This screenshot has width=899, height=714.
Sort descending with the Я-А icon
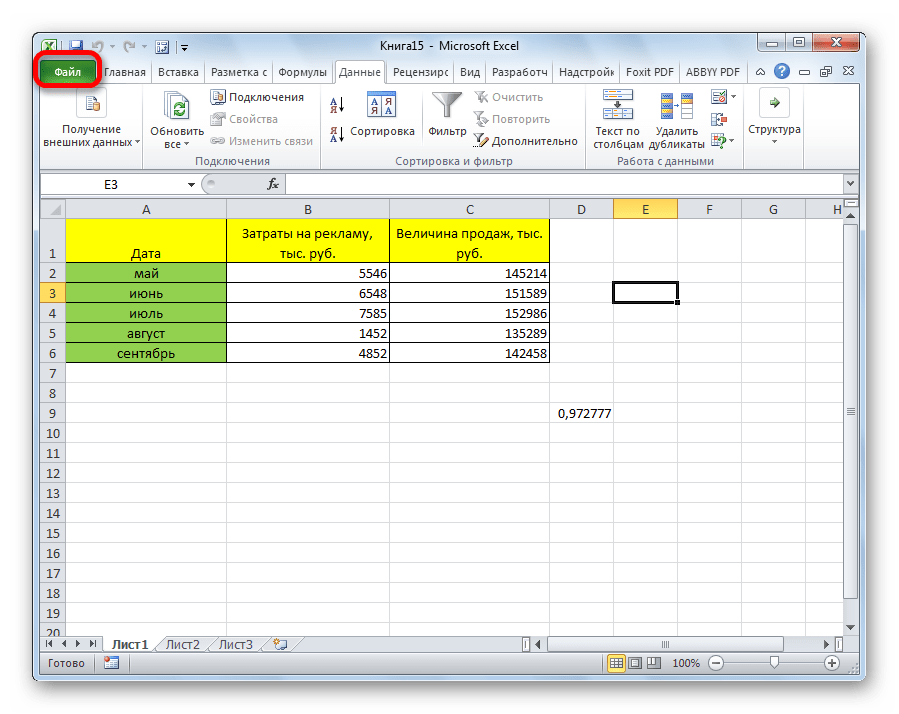336,131
